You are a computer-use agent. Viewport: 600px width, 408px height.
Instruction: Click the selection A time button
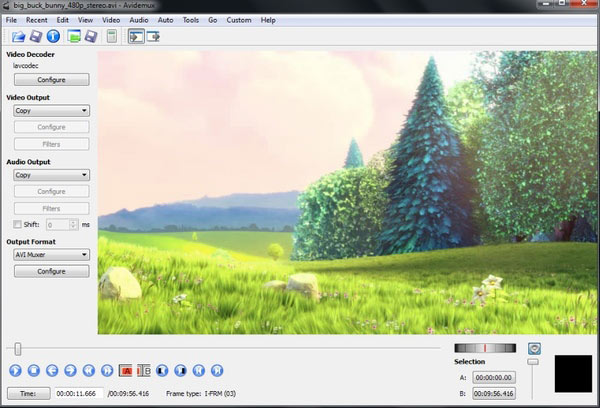pyautogui.click(x=494, y=377)
